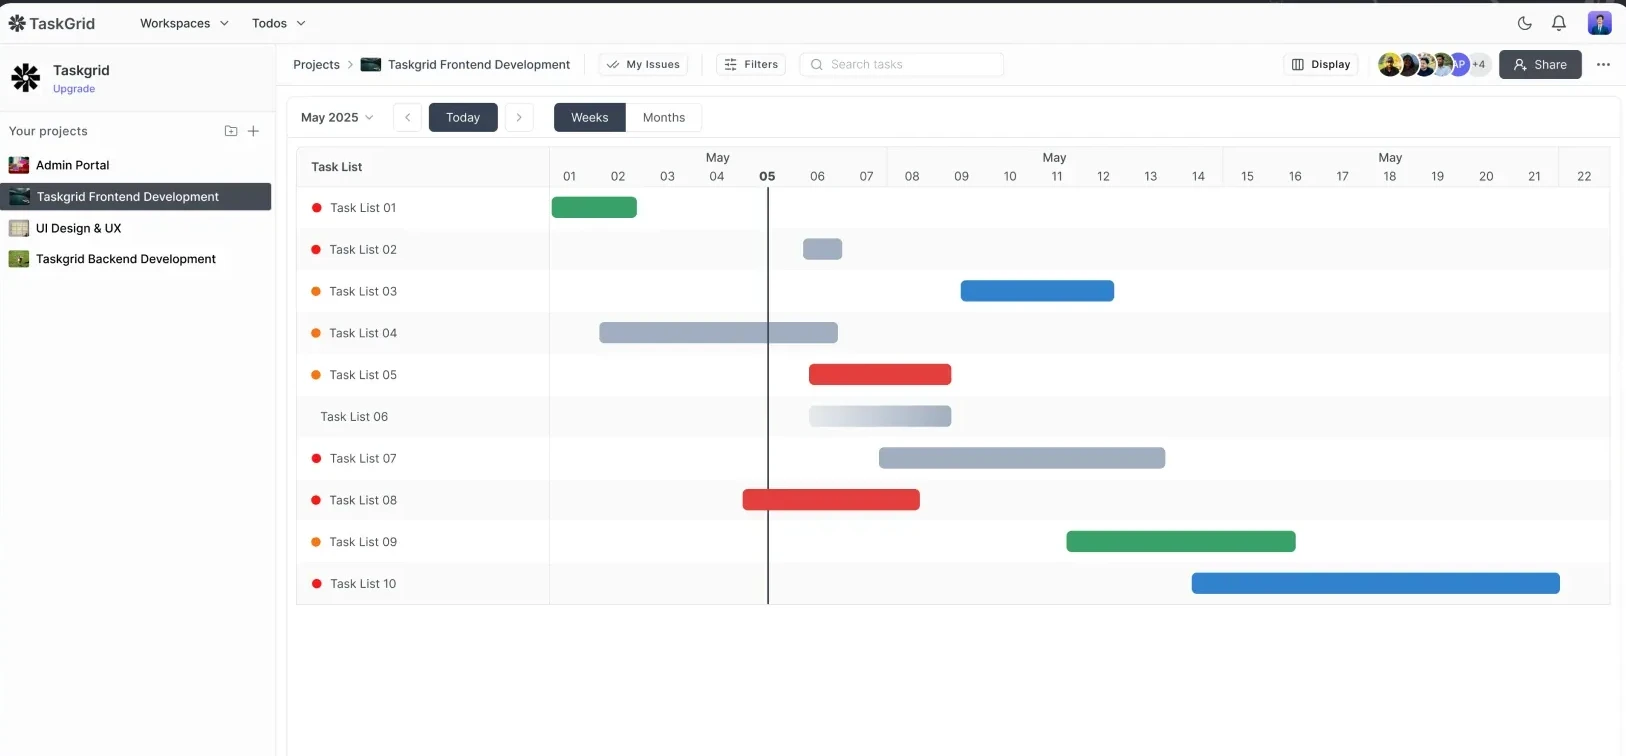Click Task List 04 gray timeline bar

718,333
